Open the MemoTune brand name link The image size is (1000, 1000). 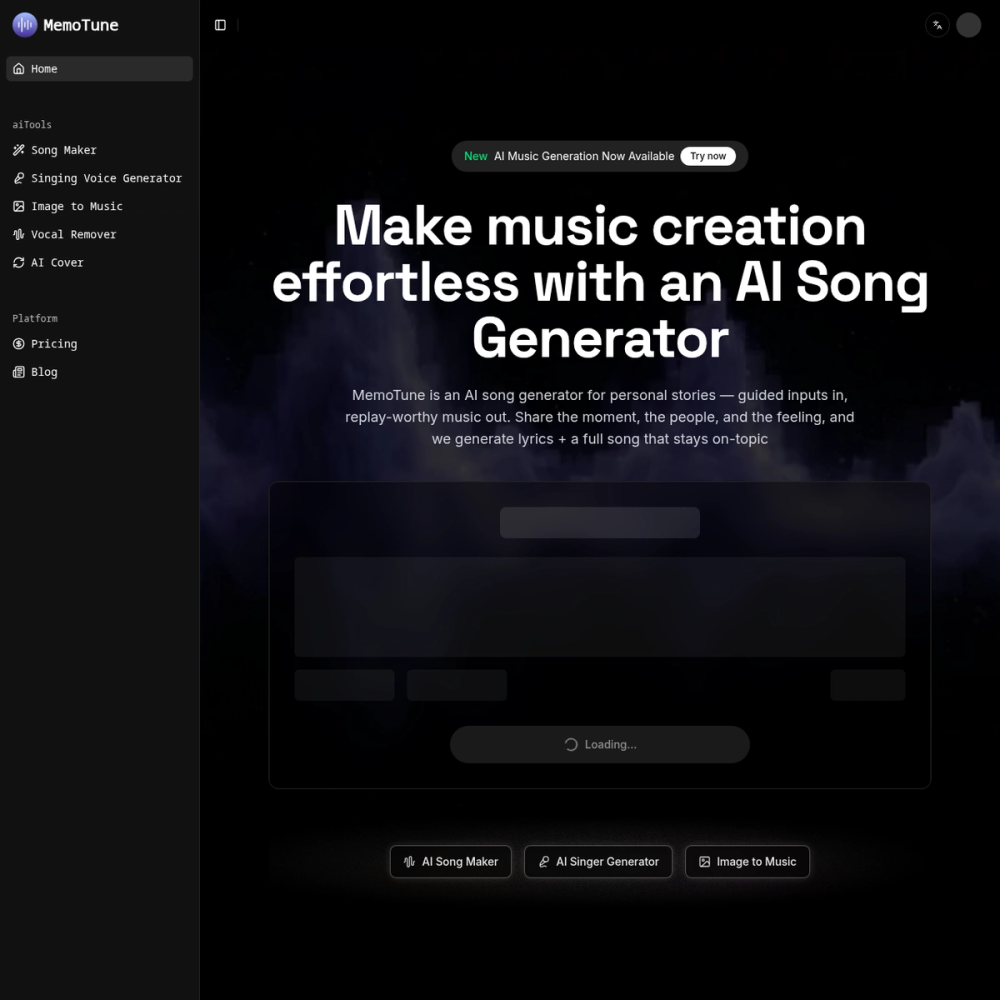click(x=80, y=25)
